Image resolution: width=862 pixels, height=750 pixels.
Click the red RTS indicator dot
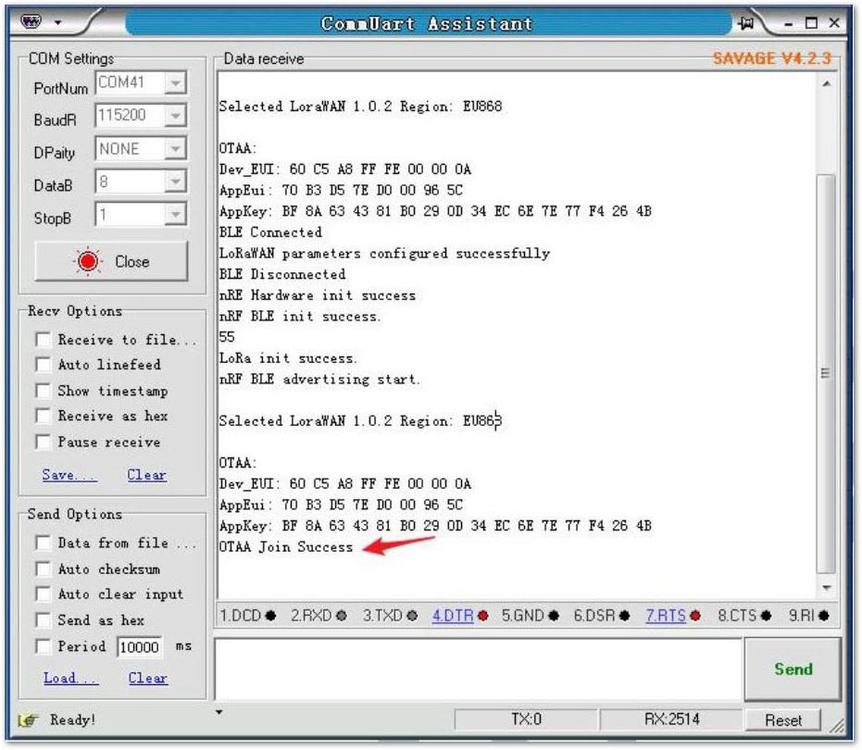click(x=695, y=616)
